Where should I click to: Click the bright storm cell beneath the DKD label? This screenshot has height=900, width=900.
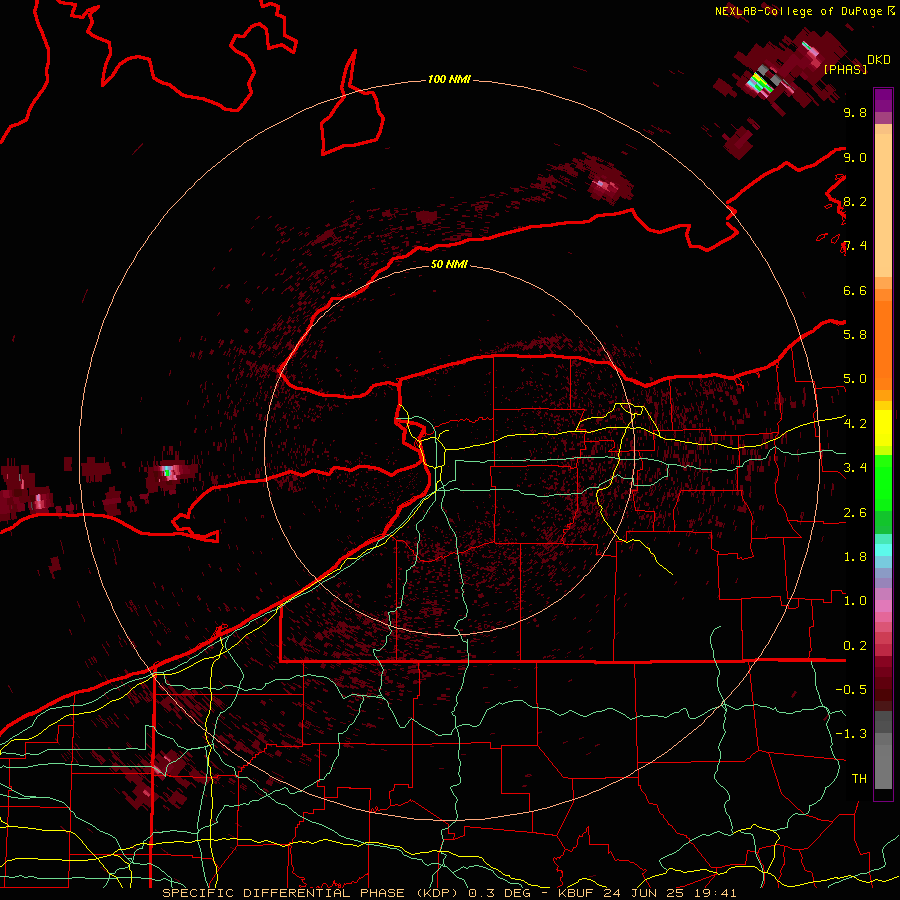(x=762, y=83)
